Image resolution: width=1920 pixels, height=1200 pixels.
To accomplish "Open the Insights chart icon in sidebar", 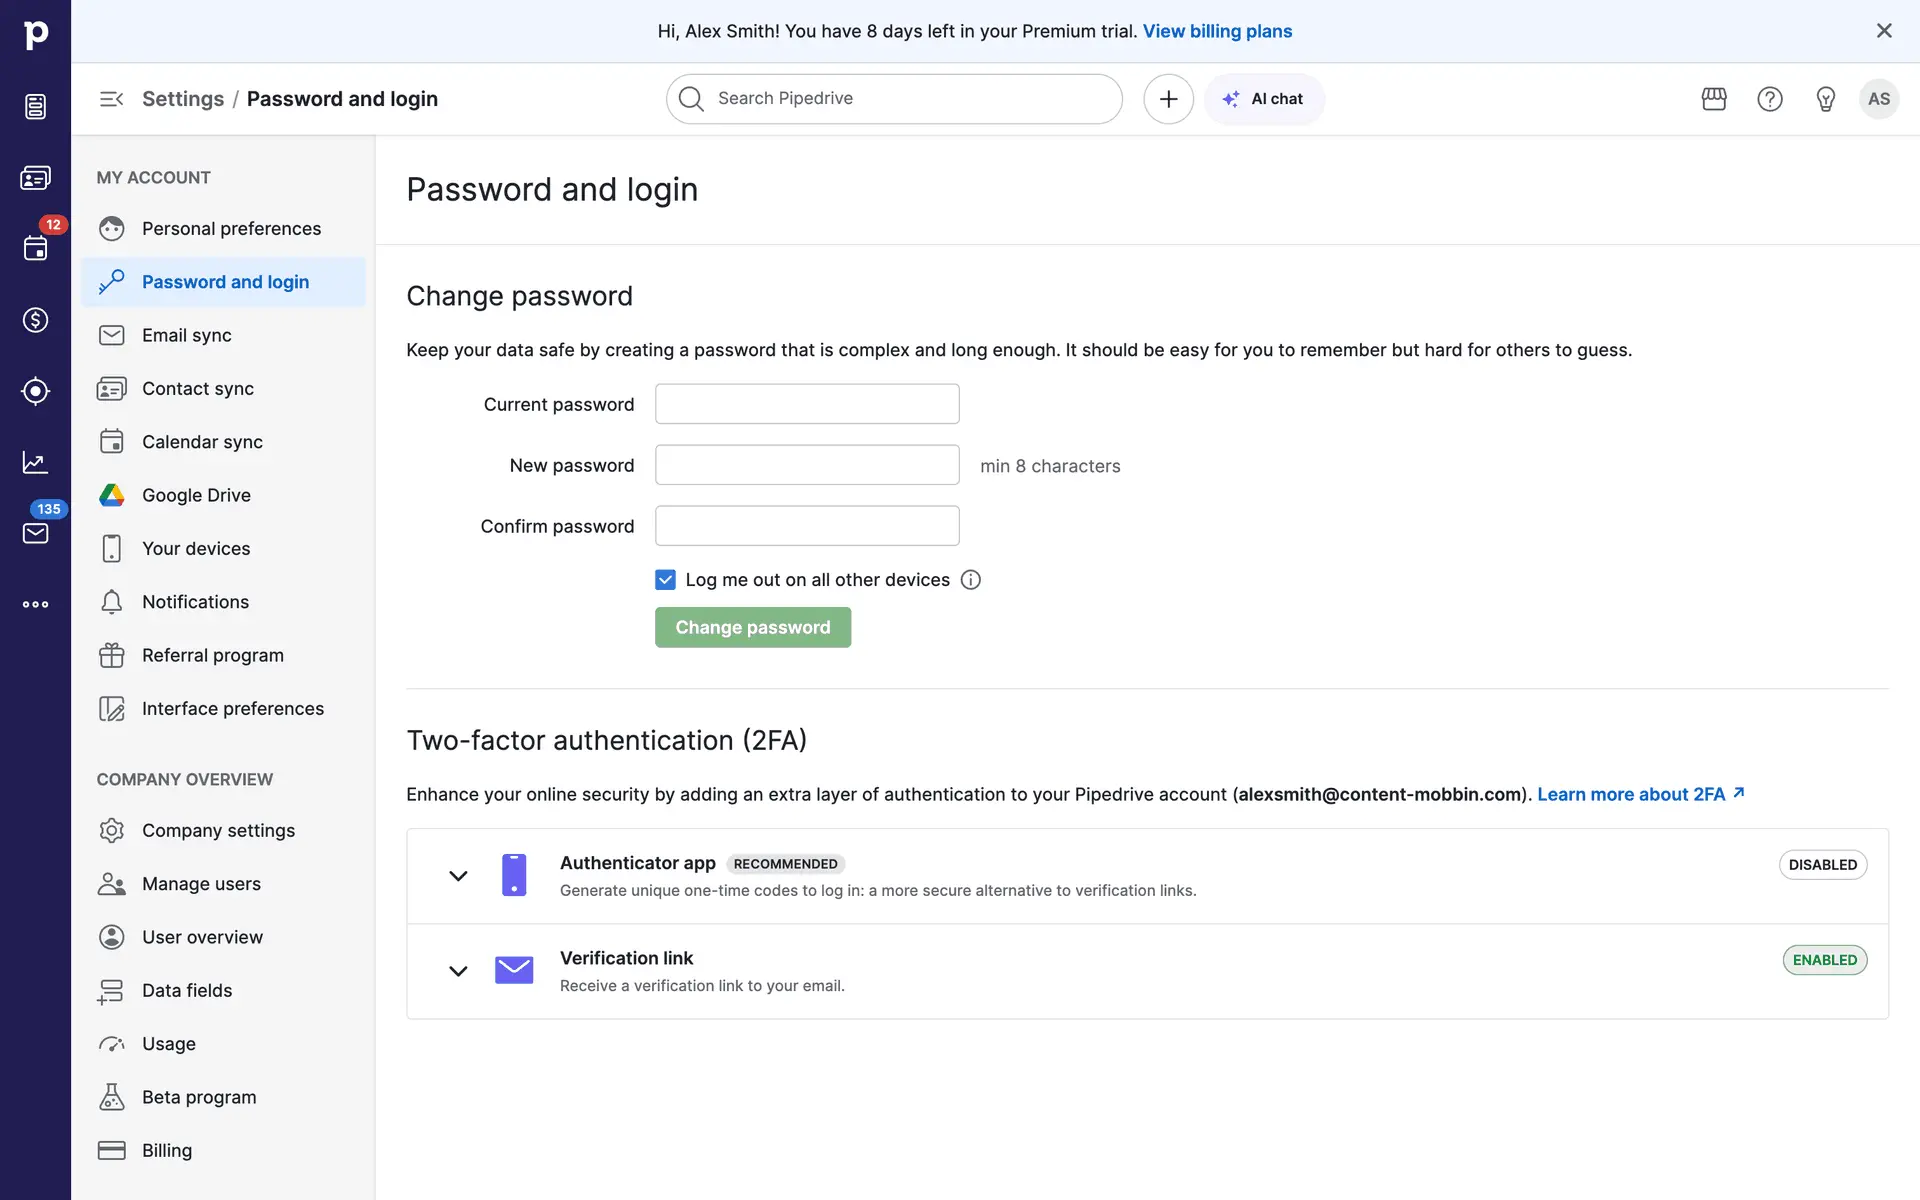I will coord(35,462).
